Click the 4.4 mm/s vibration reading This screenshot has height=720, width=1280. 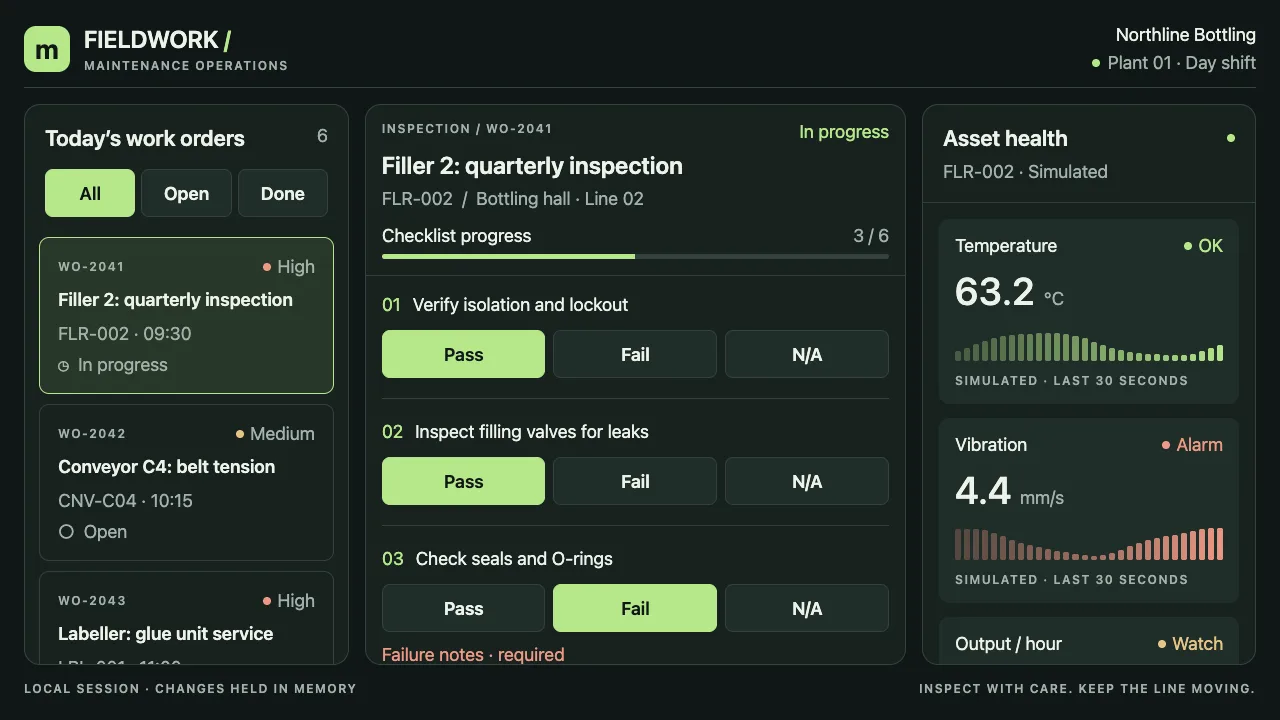tap(1009, 491)
